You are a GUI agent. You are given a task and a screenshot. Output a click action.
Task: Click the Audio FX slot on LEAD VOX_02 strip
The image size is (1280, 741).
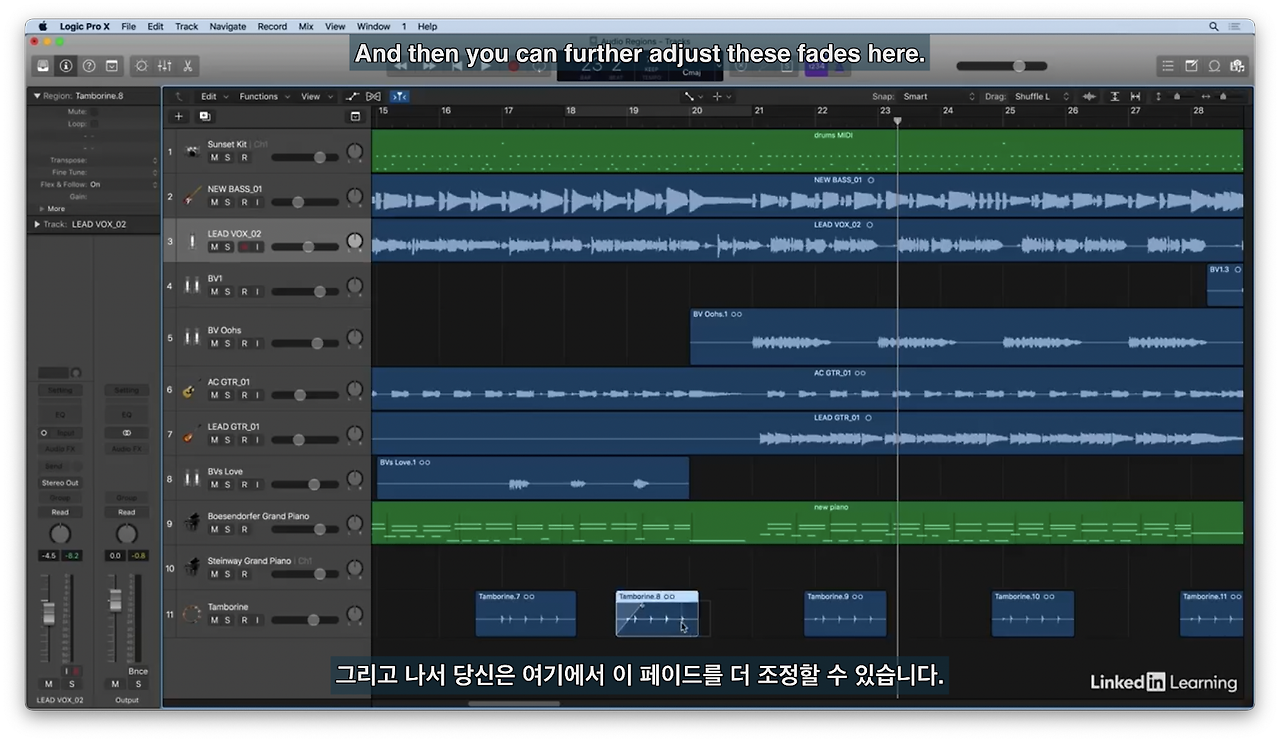click(x=60, y=449)
